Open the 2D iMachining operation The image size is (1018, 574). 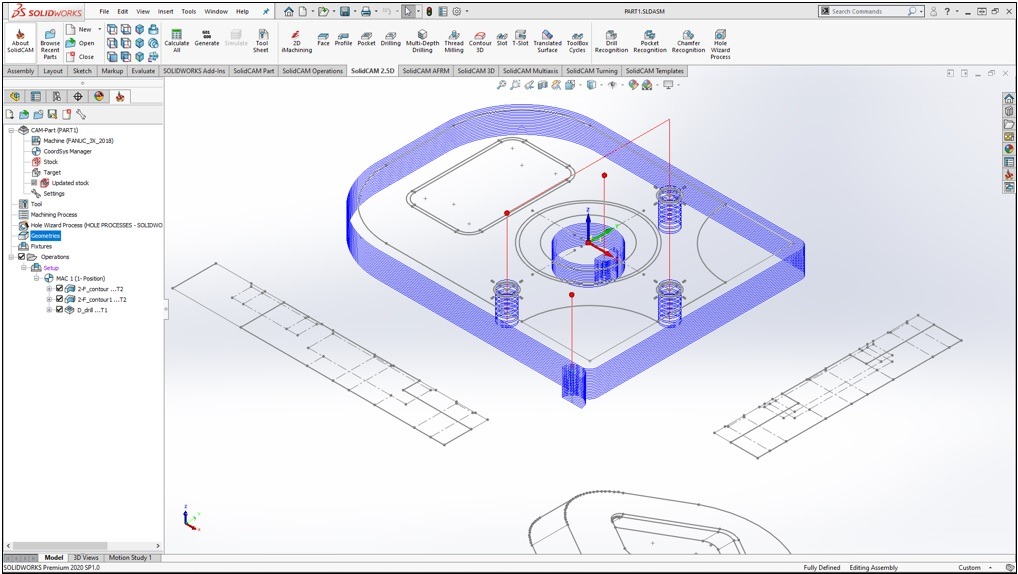296,41
